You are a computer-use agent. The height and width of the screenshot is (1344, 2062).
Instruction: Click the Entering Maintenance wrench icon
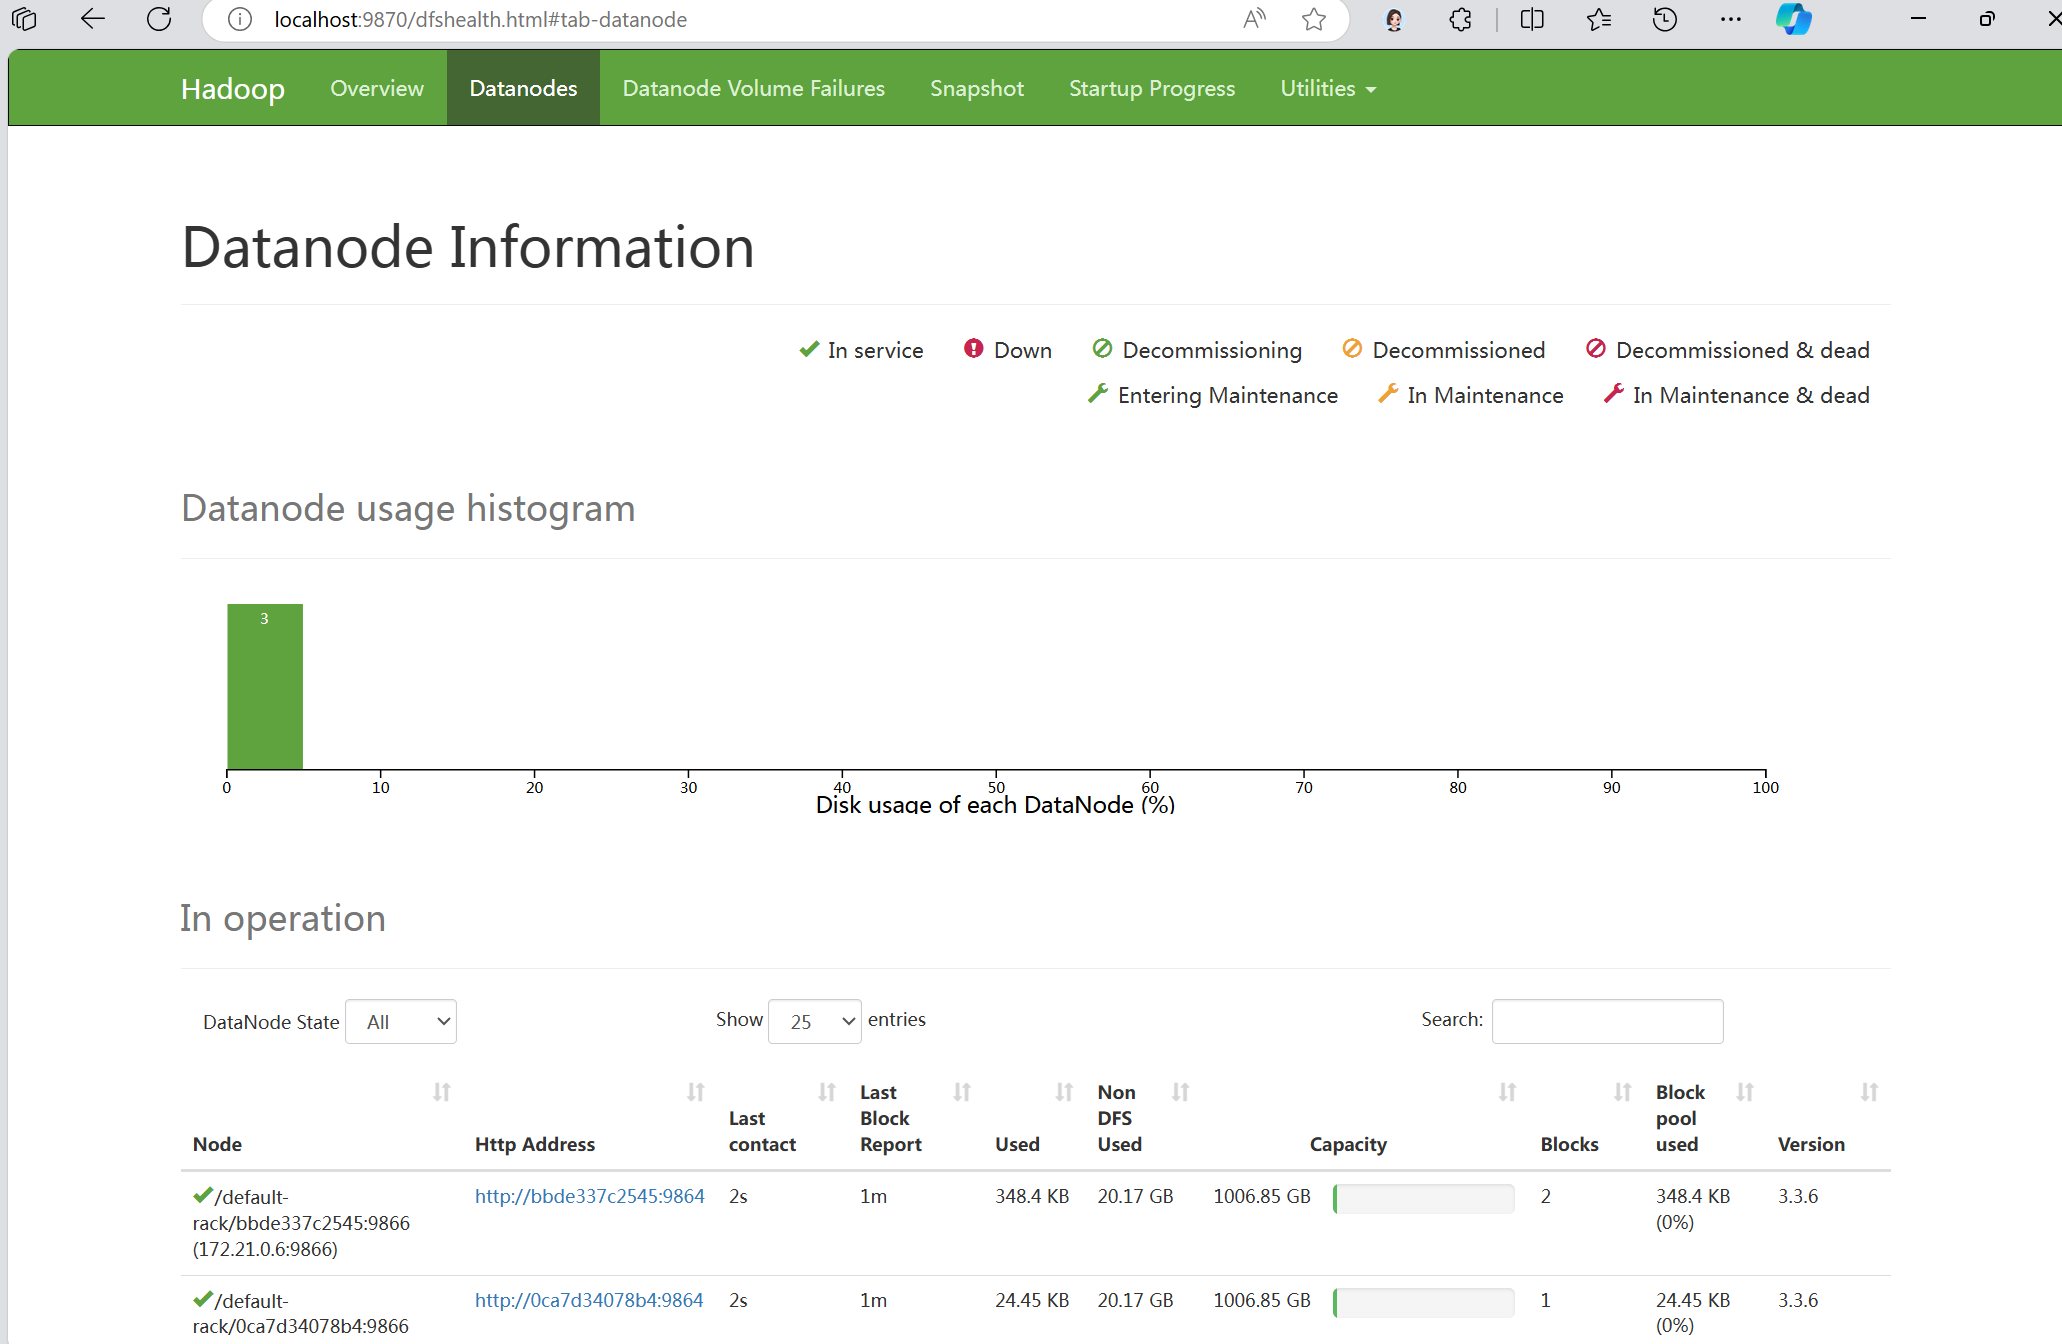click(1097, 393)
